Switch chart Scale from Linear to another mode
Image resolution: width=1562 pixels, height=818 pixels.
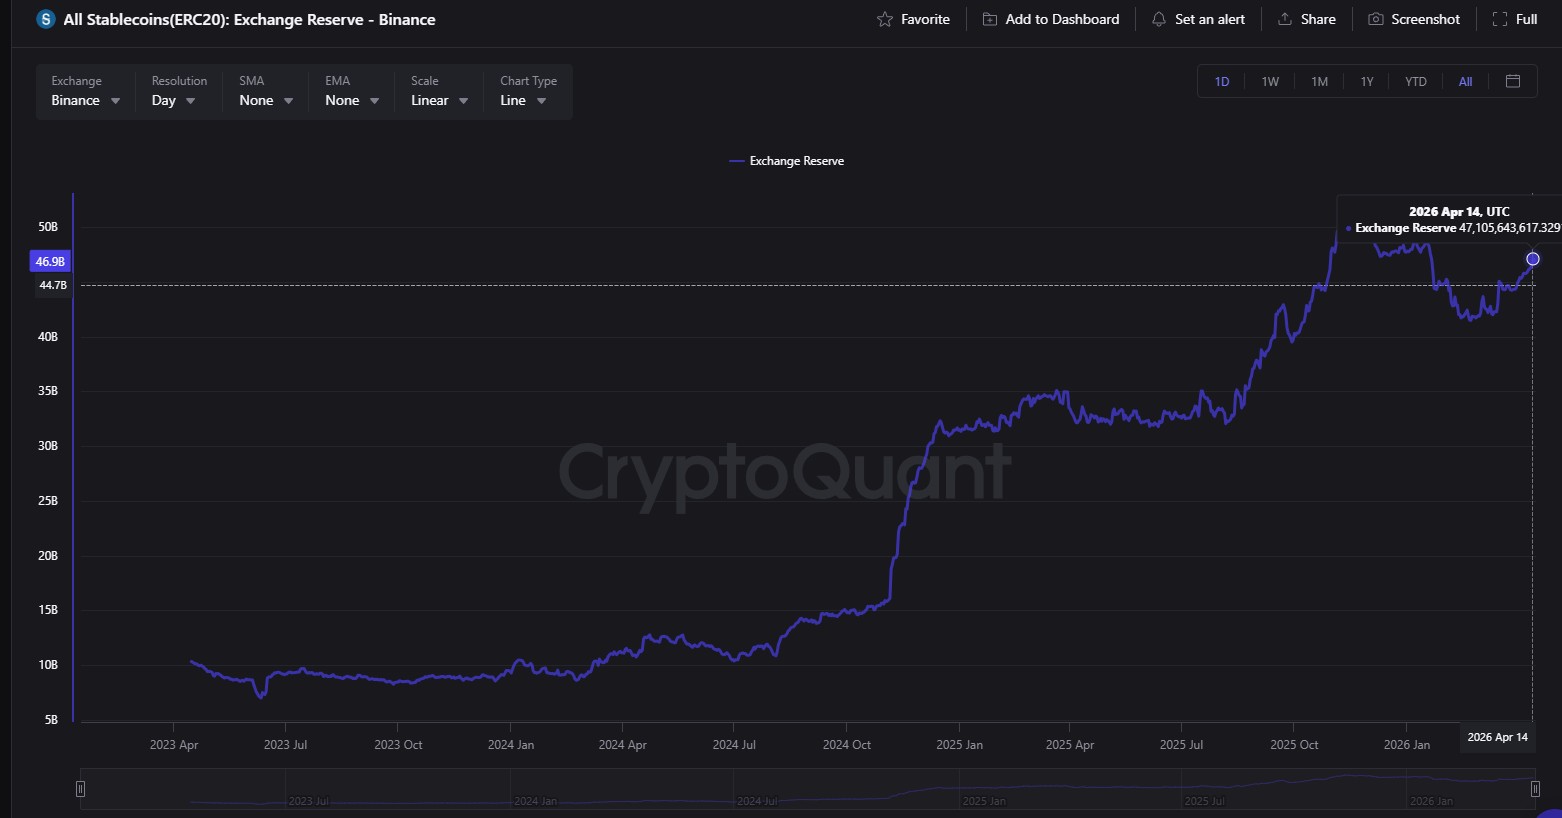pyautogui.click(x=437, y=100)
